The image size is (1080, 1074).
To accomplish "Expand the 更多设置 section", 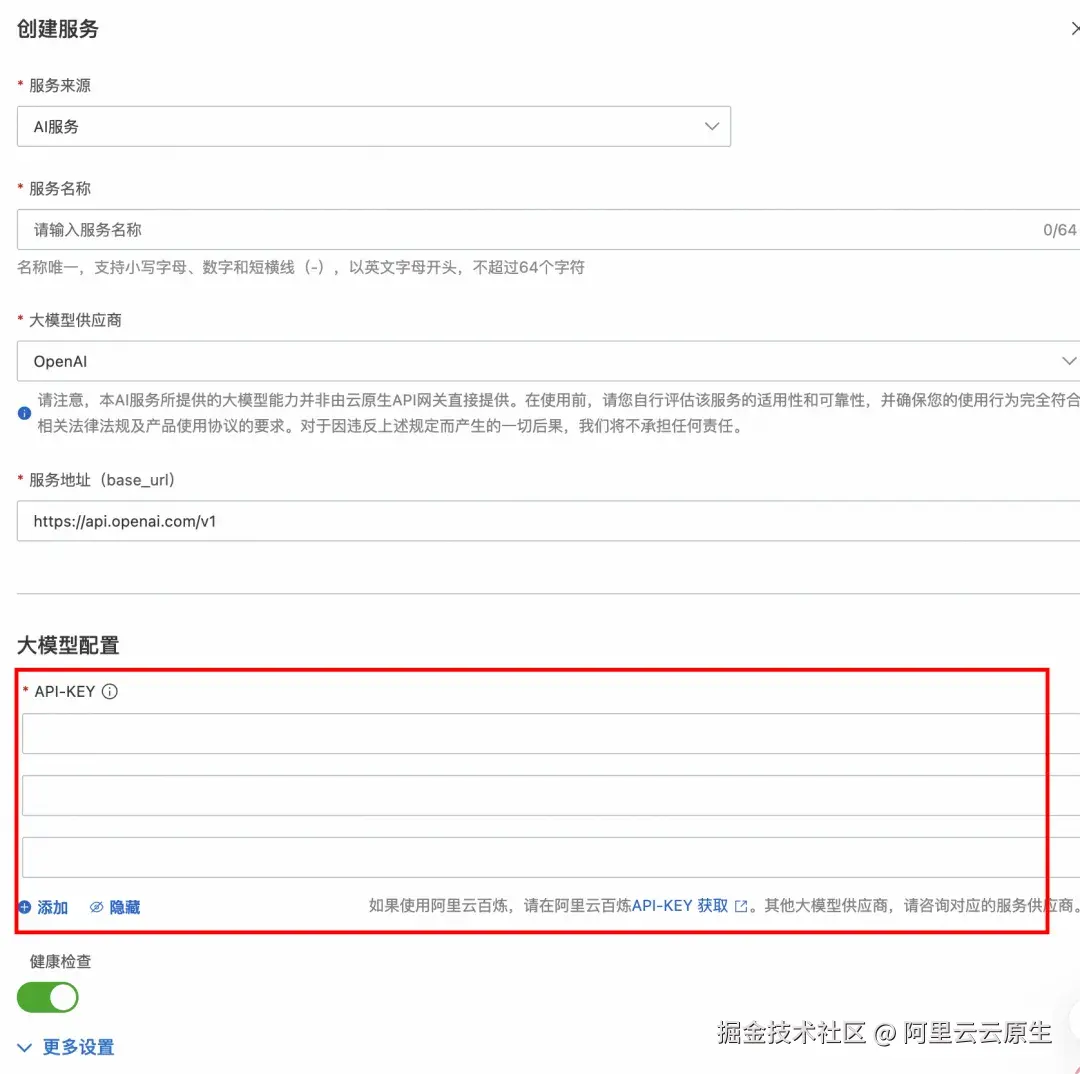I will (x=77, y=1047).
